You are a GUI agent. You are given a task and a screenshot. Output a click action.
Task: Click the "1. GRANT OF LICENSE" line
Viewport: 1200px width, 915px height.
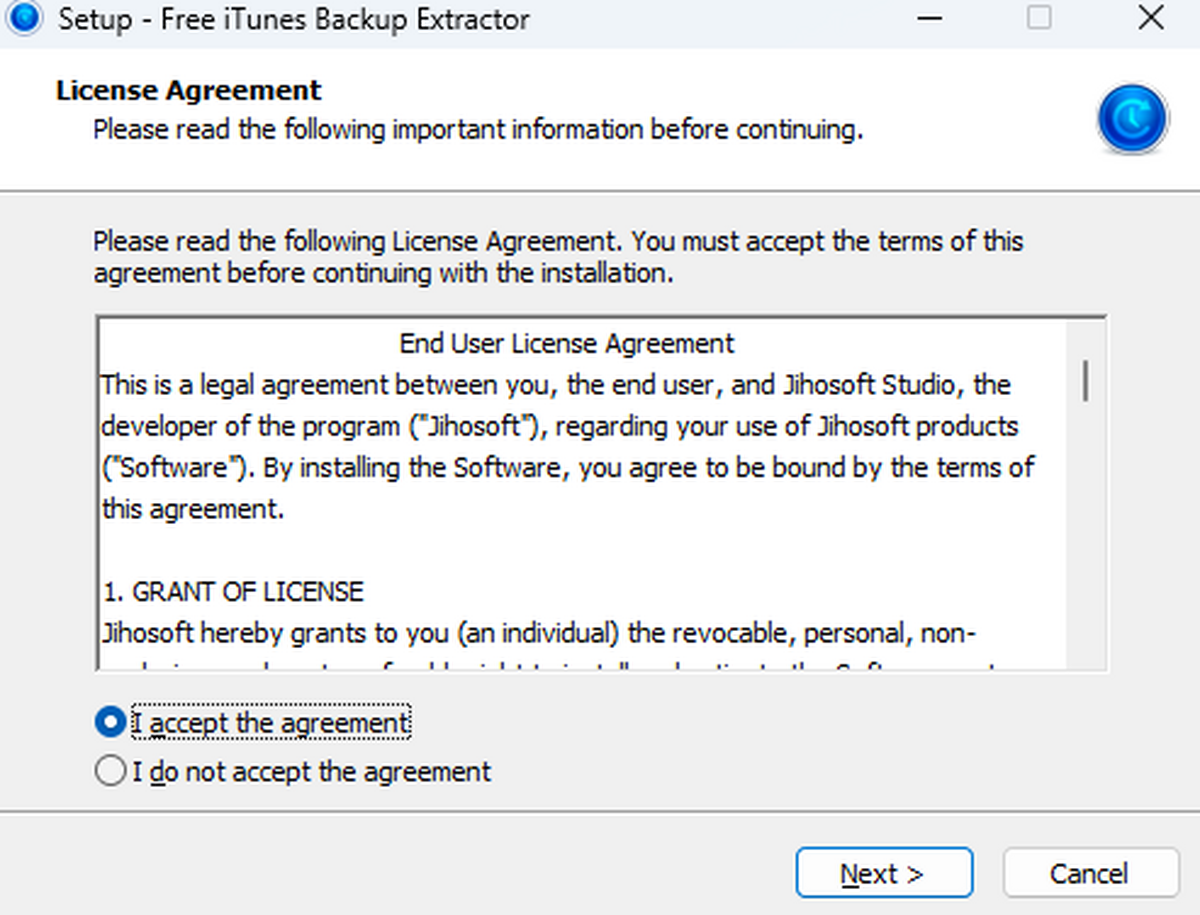tap(233, 592)
